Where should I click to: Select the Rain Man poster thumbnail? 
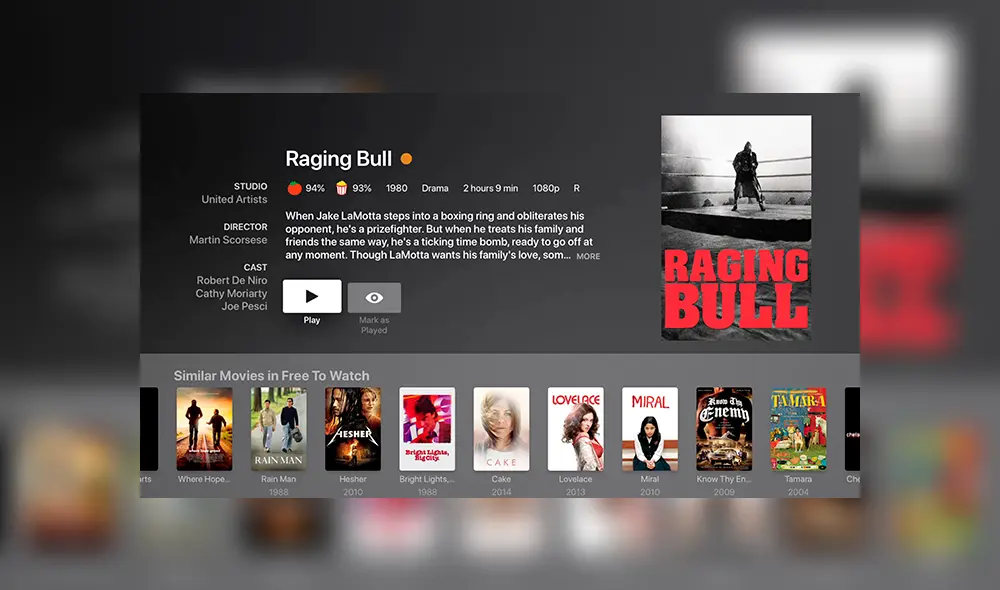[279, 428]
